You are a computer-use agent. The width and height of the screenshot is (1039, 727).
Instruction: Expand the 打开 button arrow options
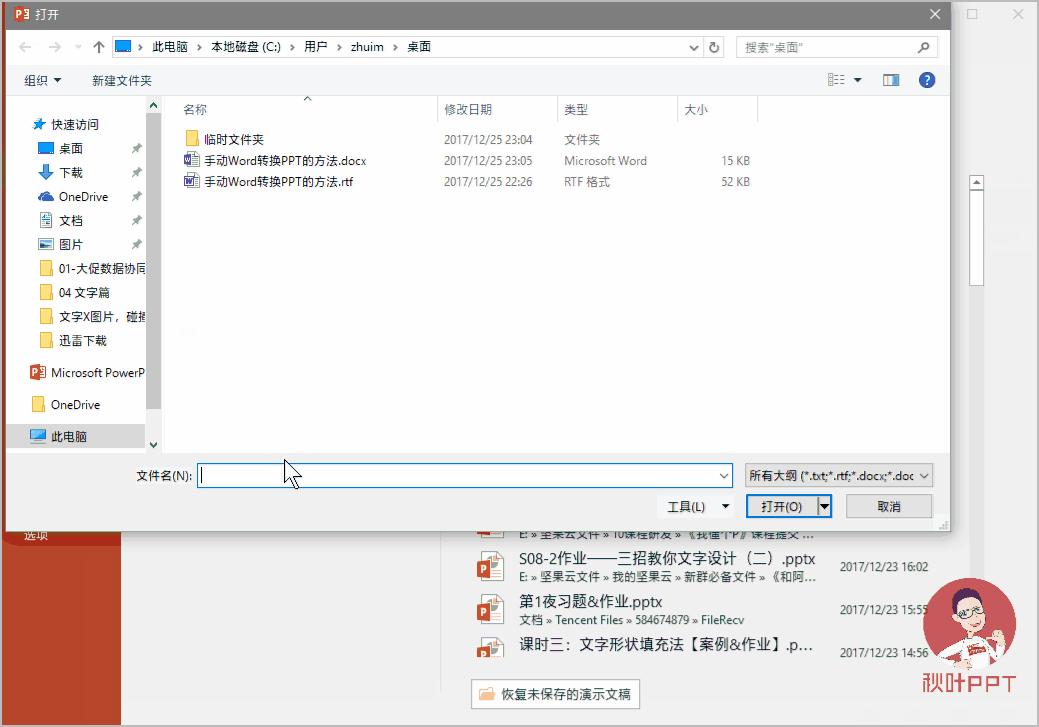pos(825,507)
